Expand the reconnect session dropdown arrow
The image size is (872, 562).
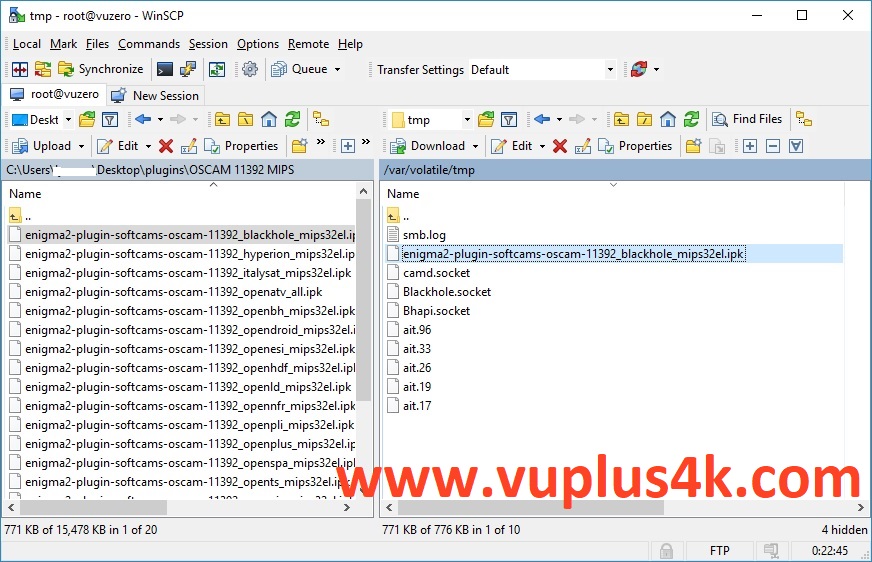coord(657,69)
